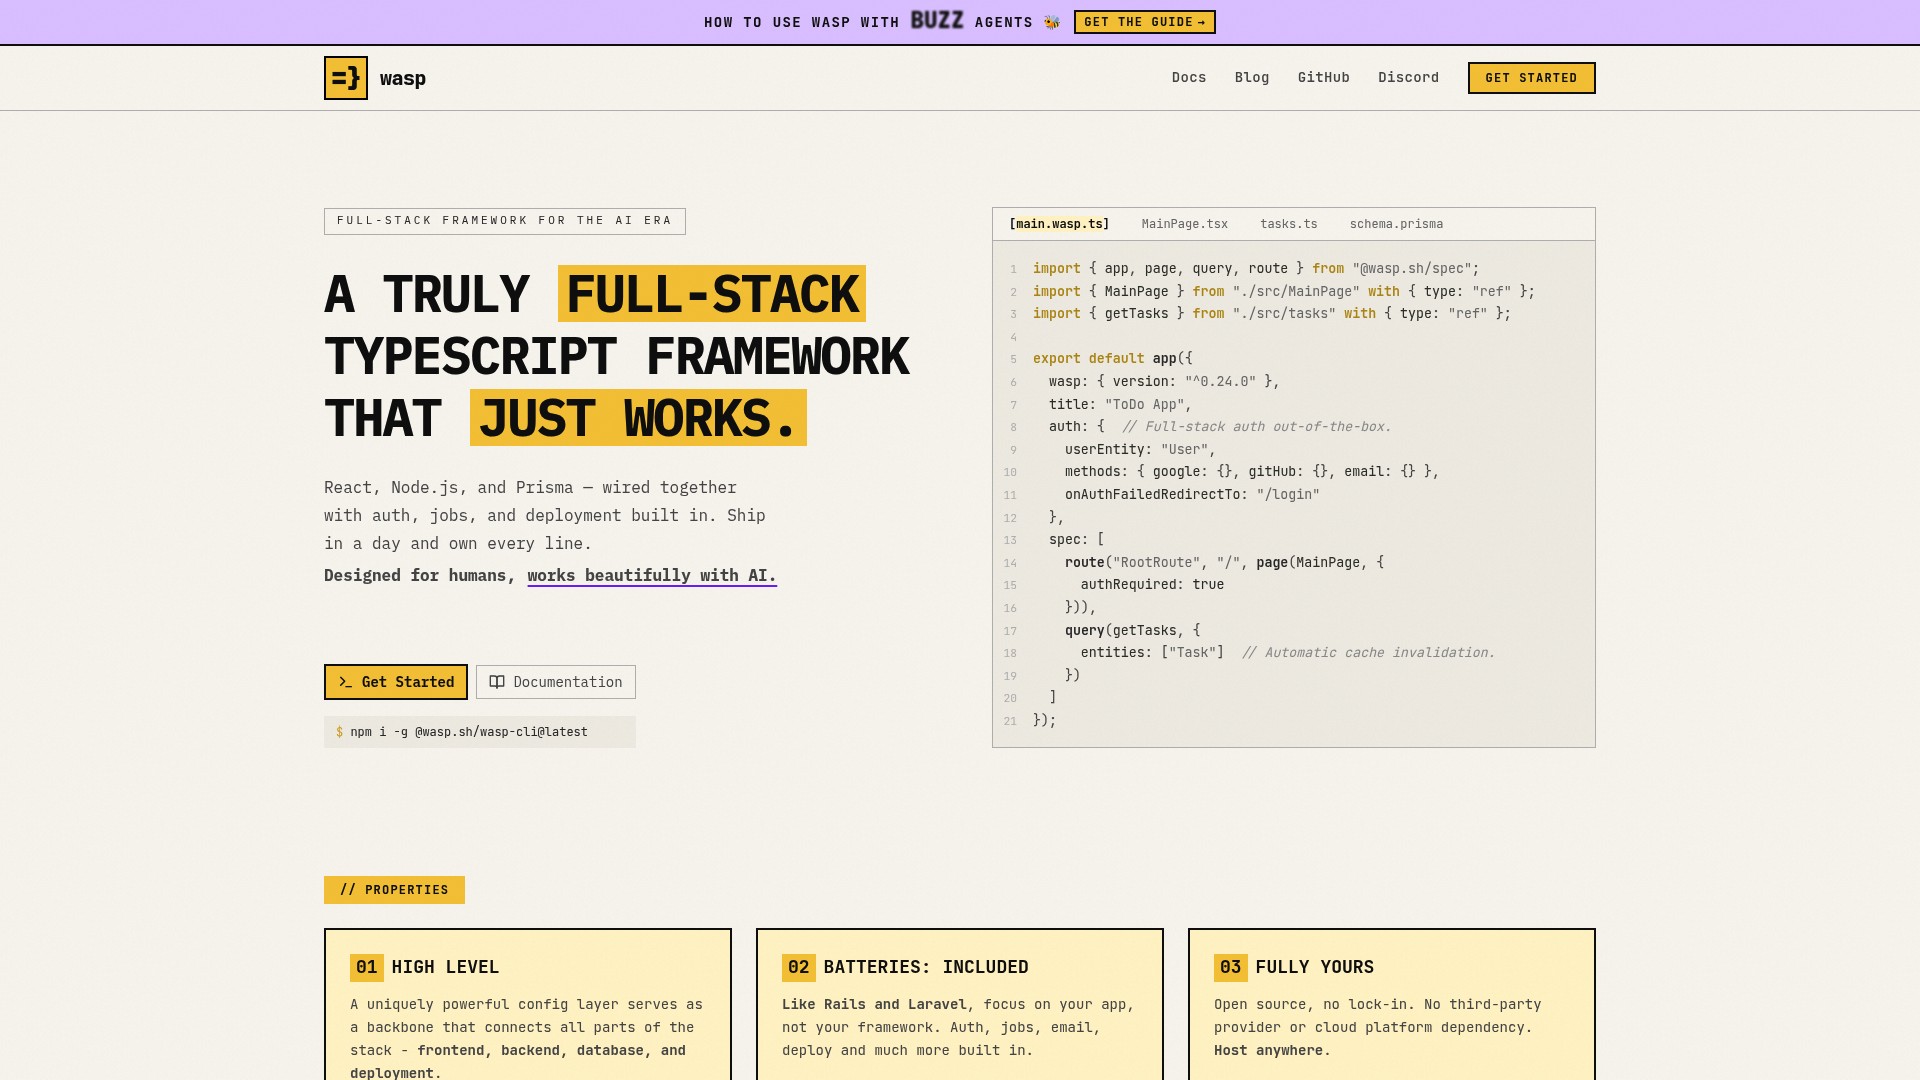
Task: Click the code line "export default app({"
Action: [x=1113, y=359]
